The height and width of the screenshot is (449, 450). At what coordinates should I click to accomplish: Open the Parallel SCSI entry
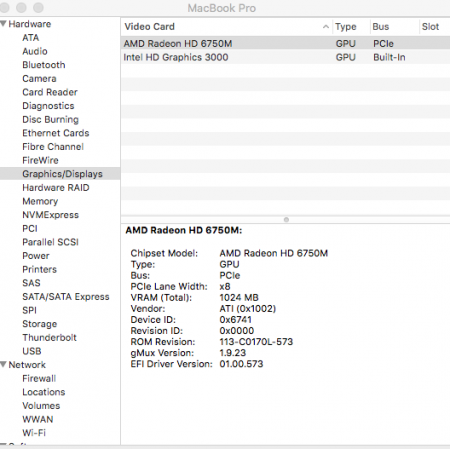click(50, 242)
